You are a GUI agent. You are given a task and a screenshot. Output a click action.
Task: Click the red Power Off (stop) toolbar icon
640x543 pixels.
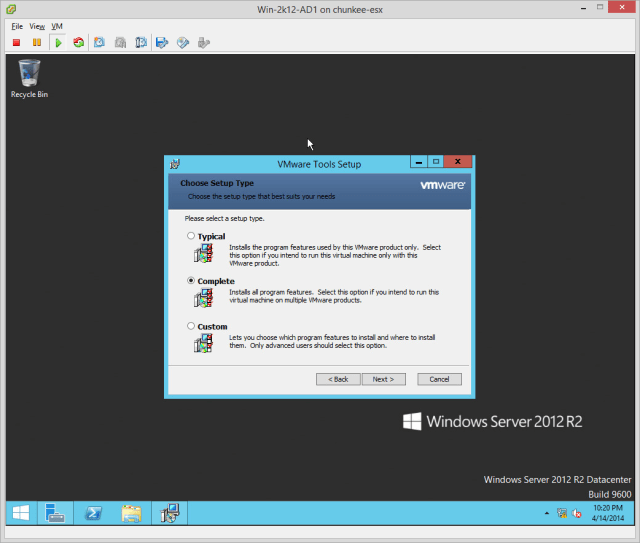pyautogui.click(x=16, y=42)
